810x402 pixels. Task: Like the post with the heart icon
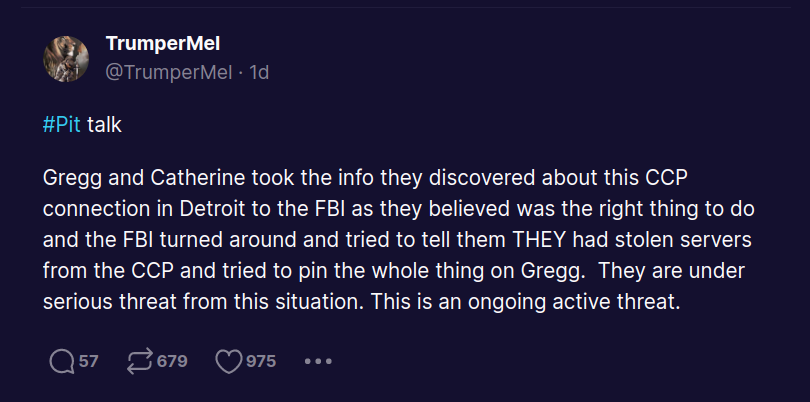(x=228, y=361)
